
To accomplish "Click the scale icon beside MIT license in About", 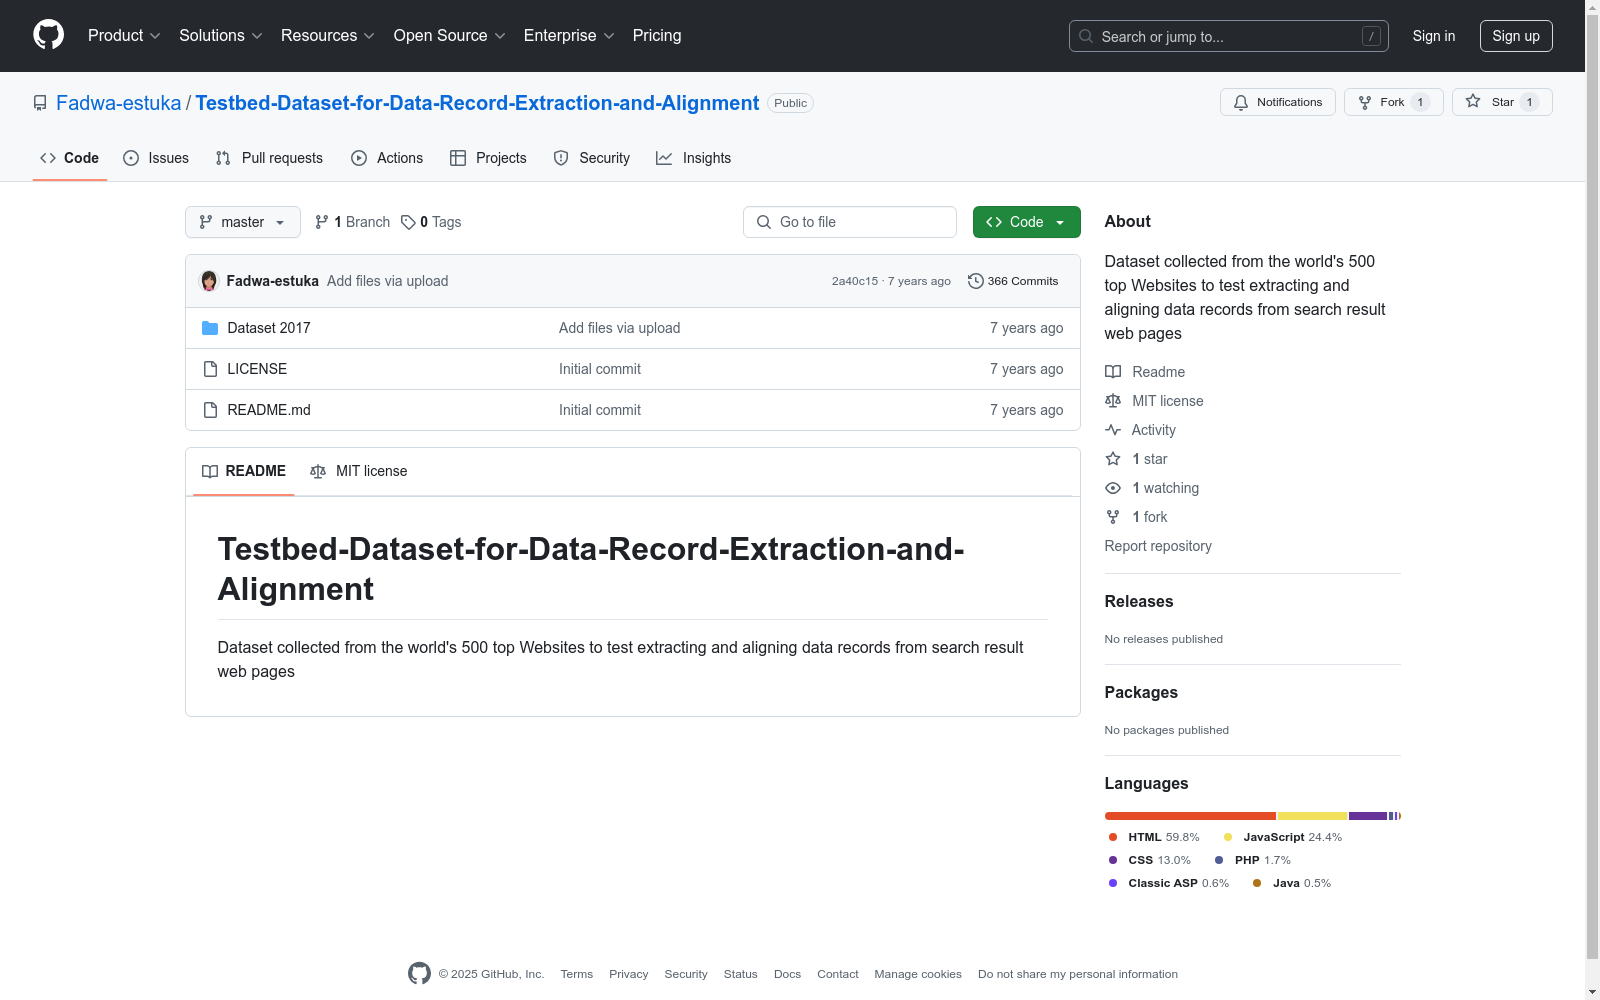I will [x=1113, y=401].
